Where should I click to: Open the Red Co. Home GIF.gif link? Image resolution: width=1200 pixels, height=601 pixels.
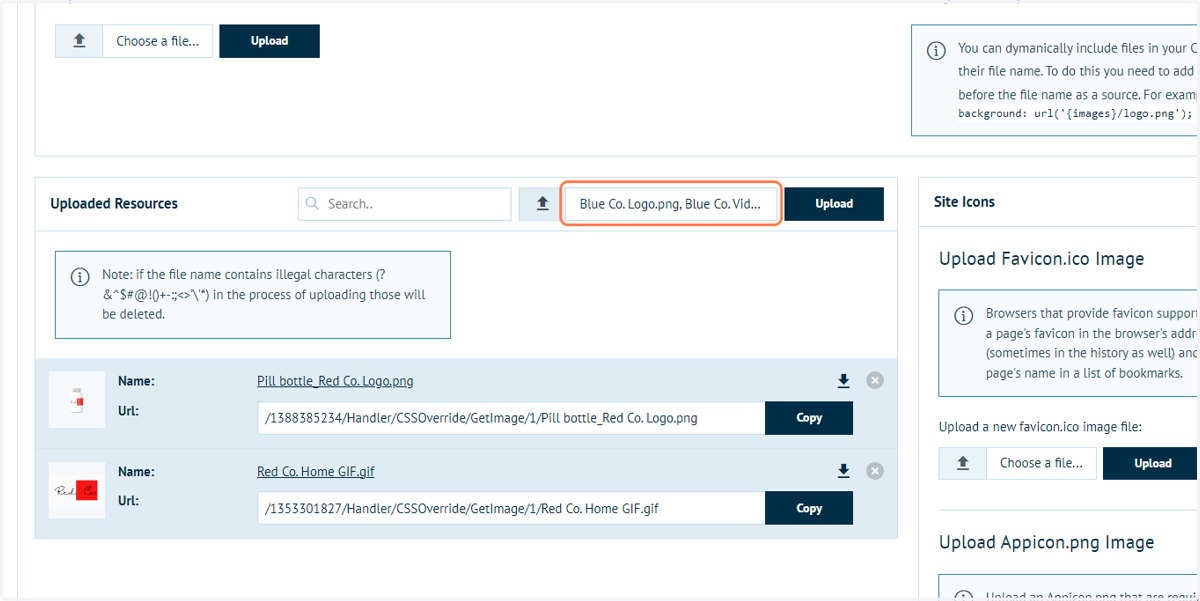pos(316,471)
